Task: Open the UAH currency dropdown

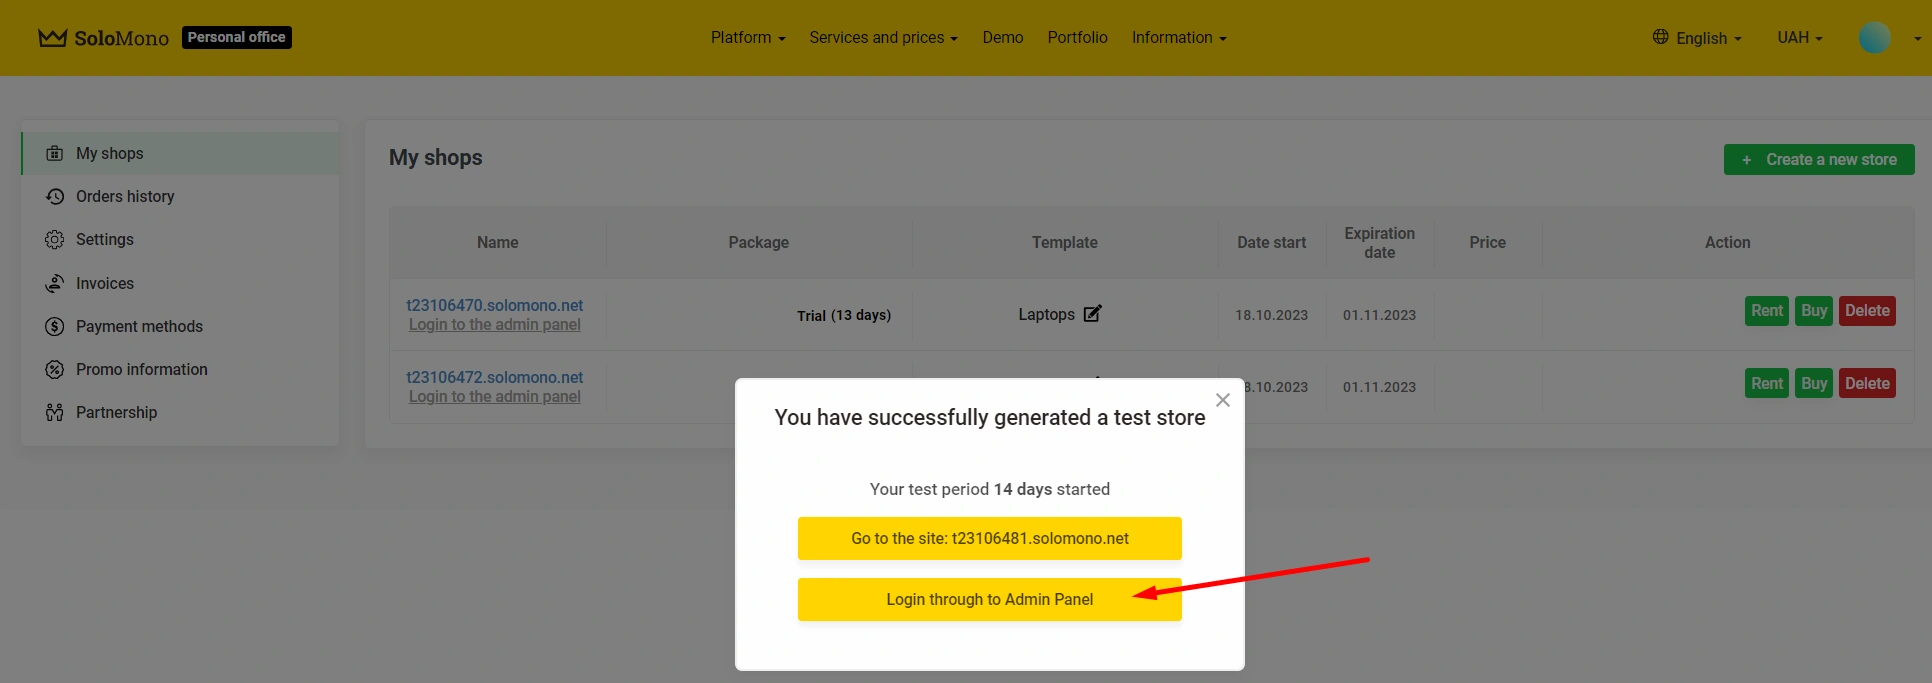Action: tap(1799, 38)
